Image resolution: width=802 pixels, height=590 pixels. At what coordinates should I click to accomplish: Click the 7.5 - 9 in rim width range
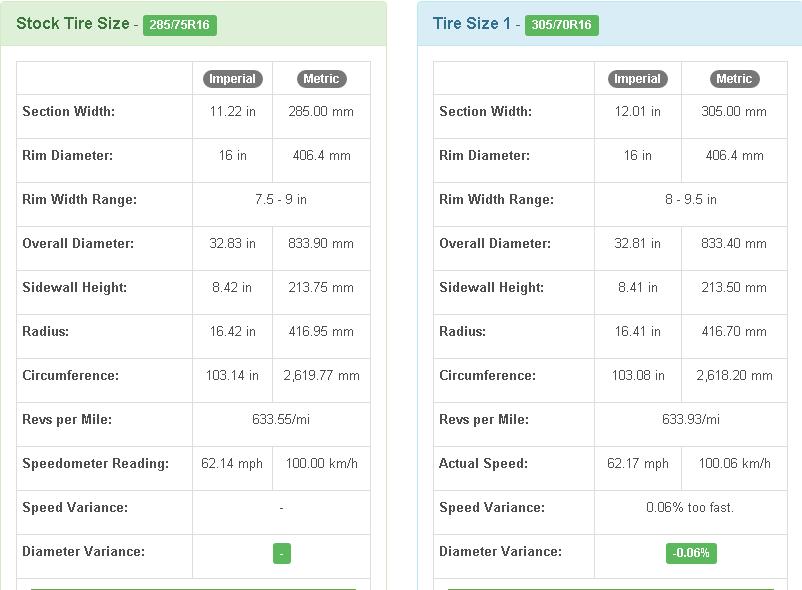281,199
